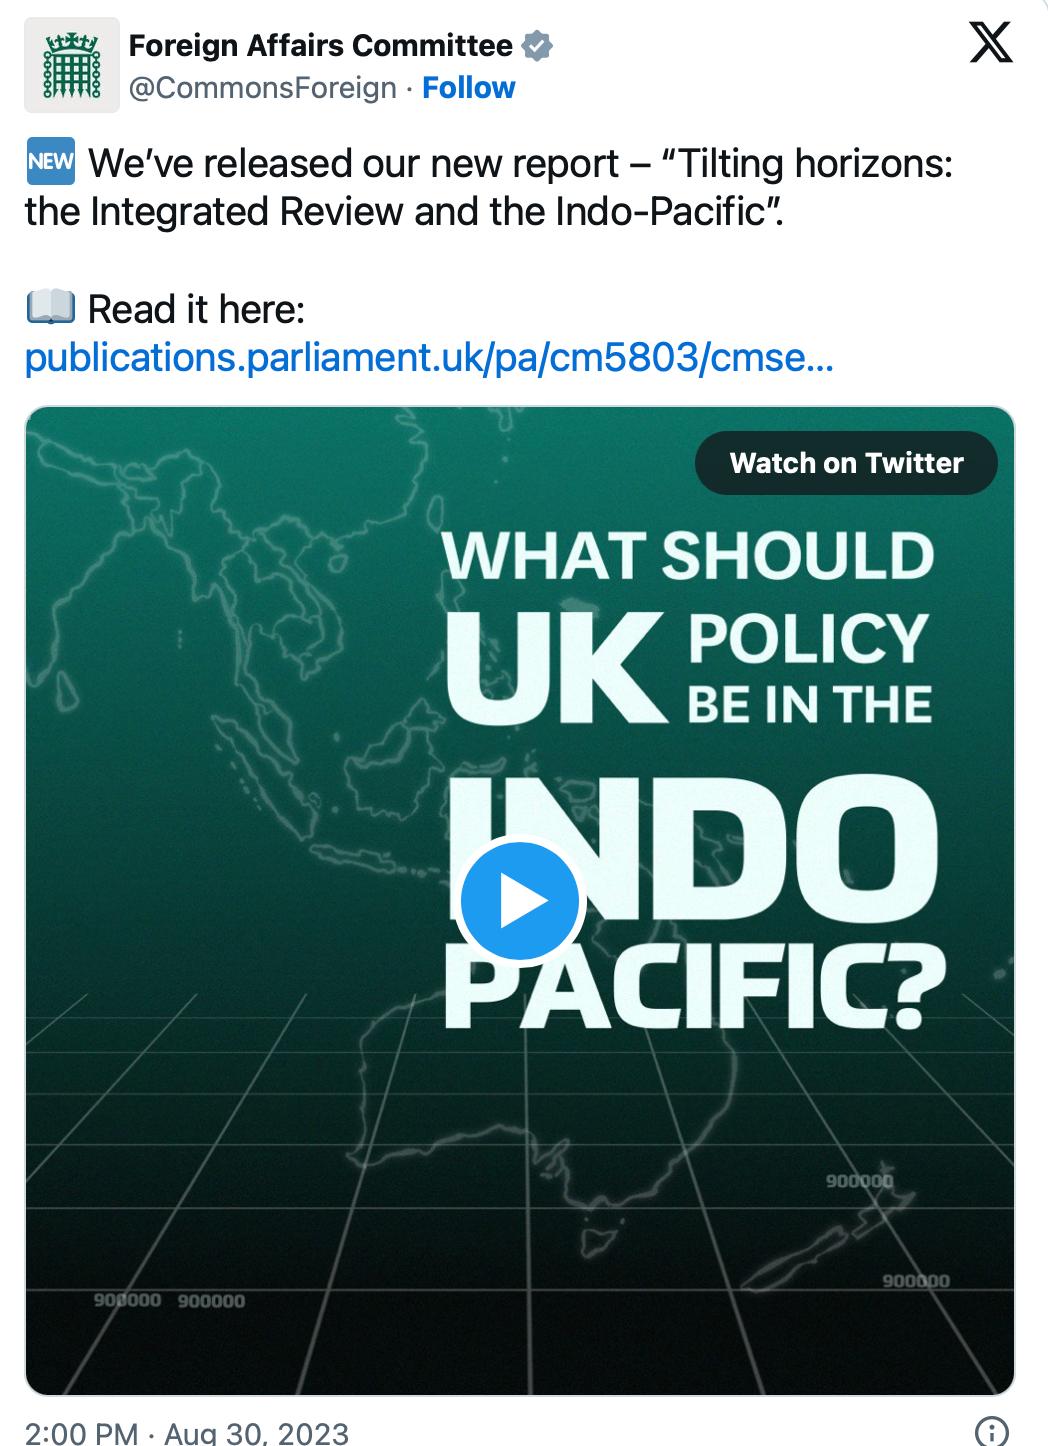1048x1446 pixels.
Task: Click the "WHAT SHOULD" headline in the video
Action: click(x=688, y=556)
